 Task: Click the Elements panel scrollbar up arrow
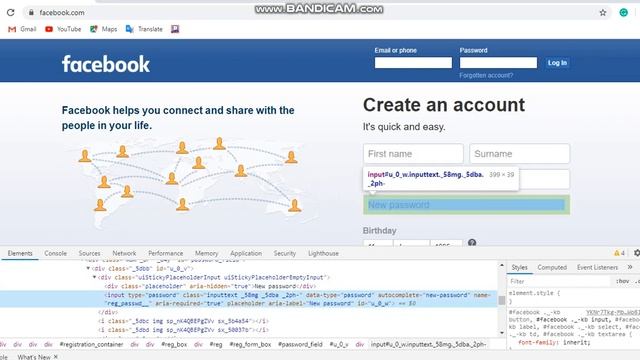point(502,265)
